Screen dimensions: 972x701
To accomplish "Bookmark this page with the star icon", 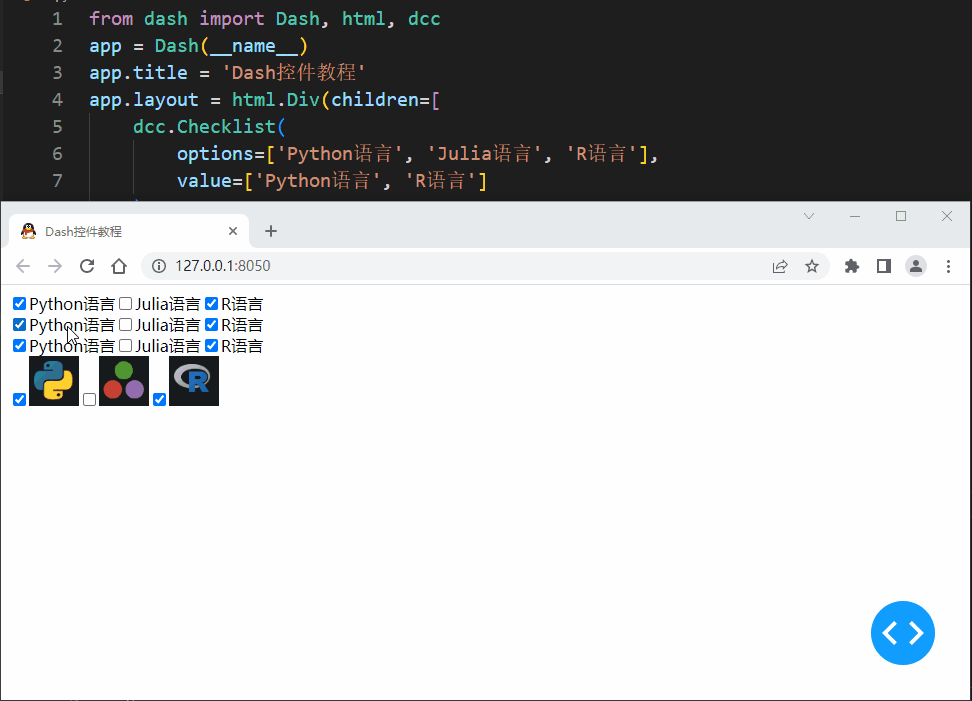I will (x=812, y=266).
